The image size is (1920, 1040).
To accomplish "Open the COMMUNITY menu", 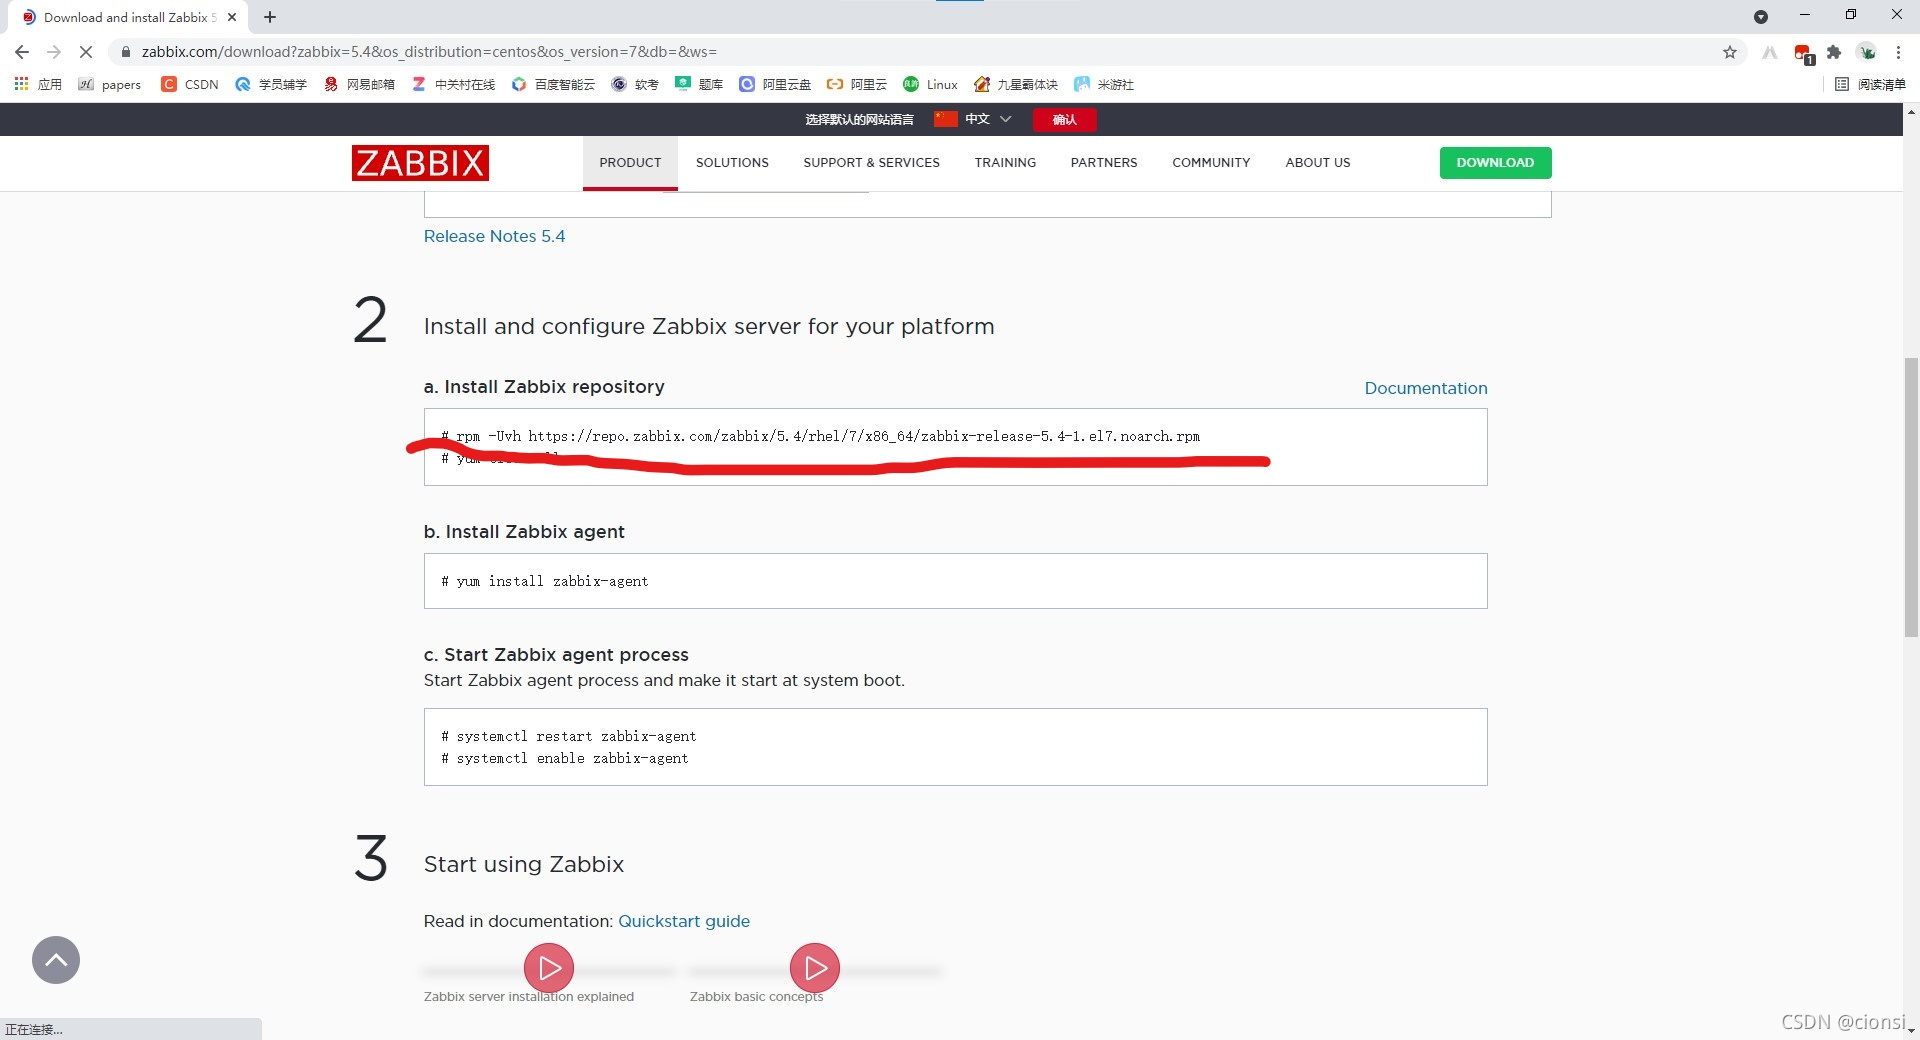I will (x=1211, y=162).
